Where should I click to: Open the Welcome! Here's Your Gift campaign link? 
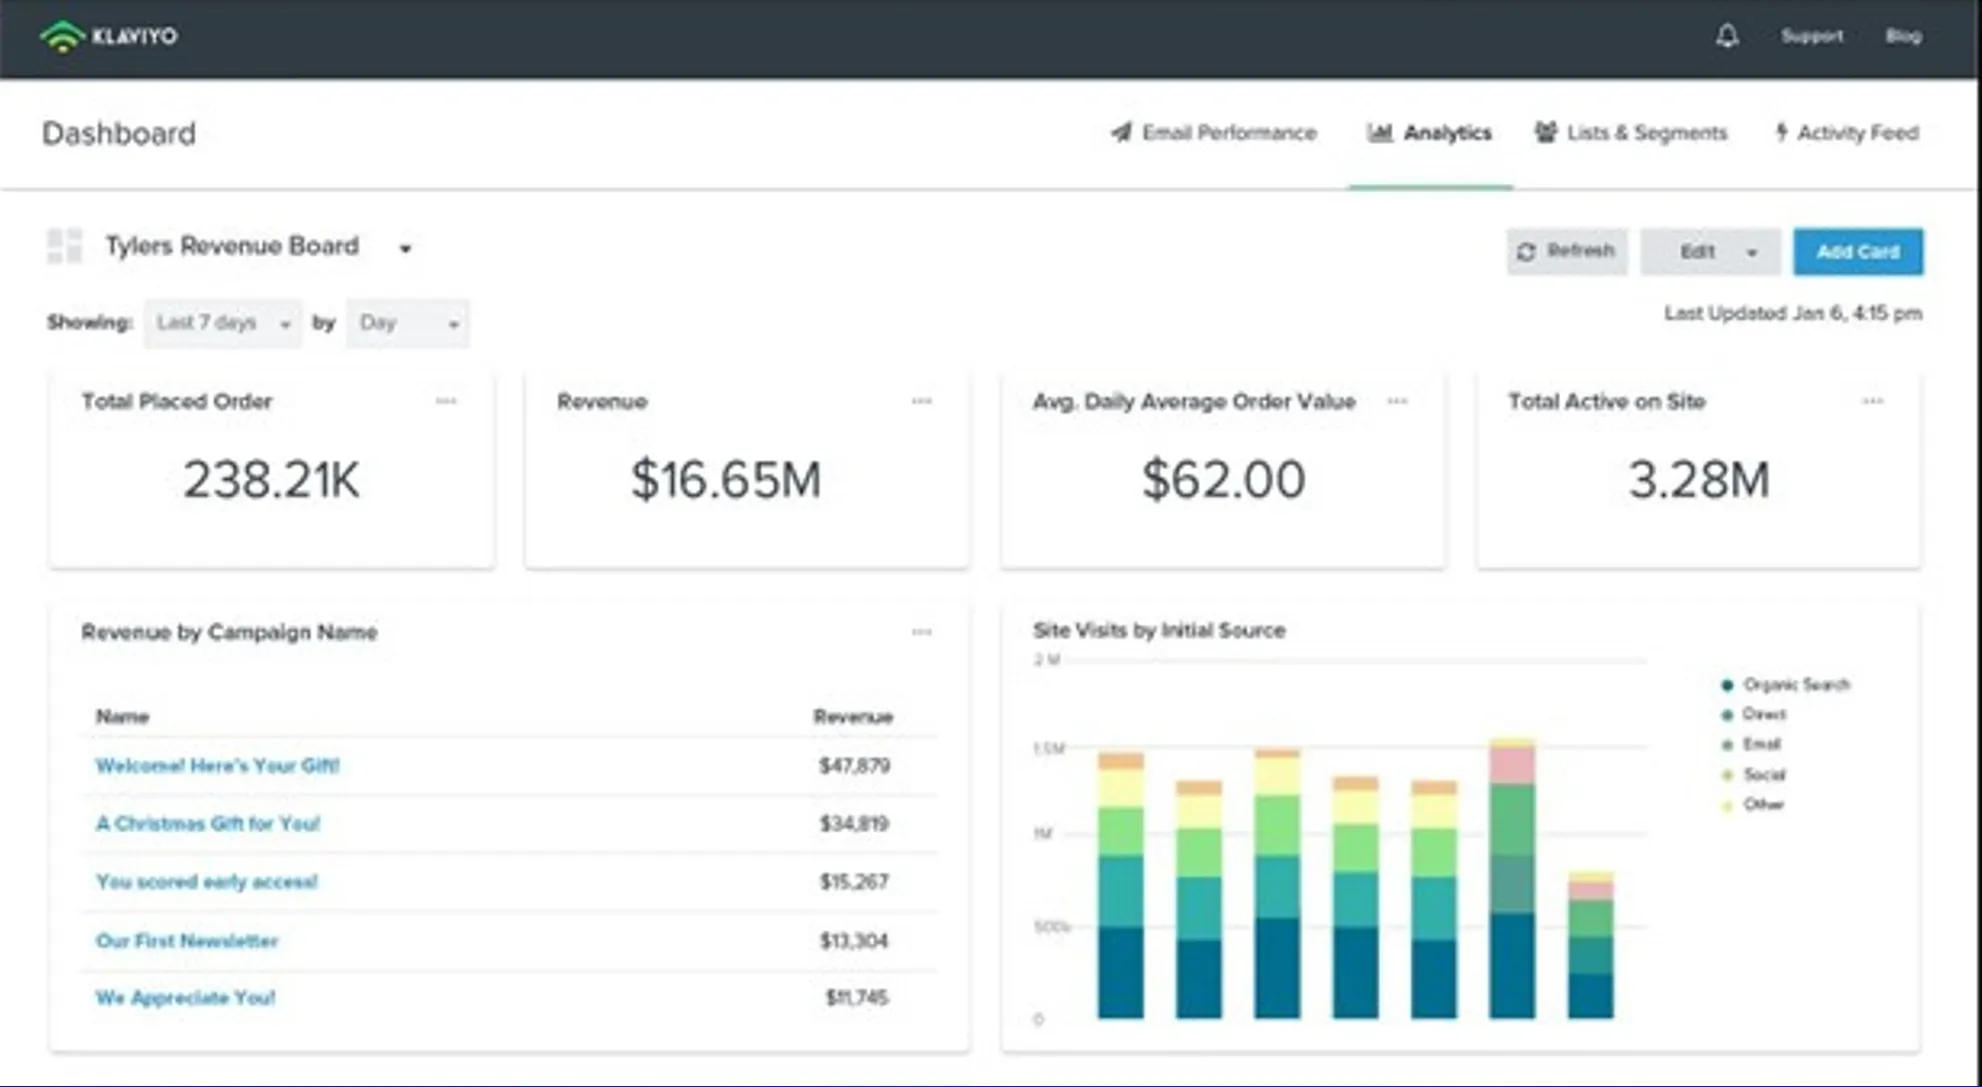coord(217,766)
